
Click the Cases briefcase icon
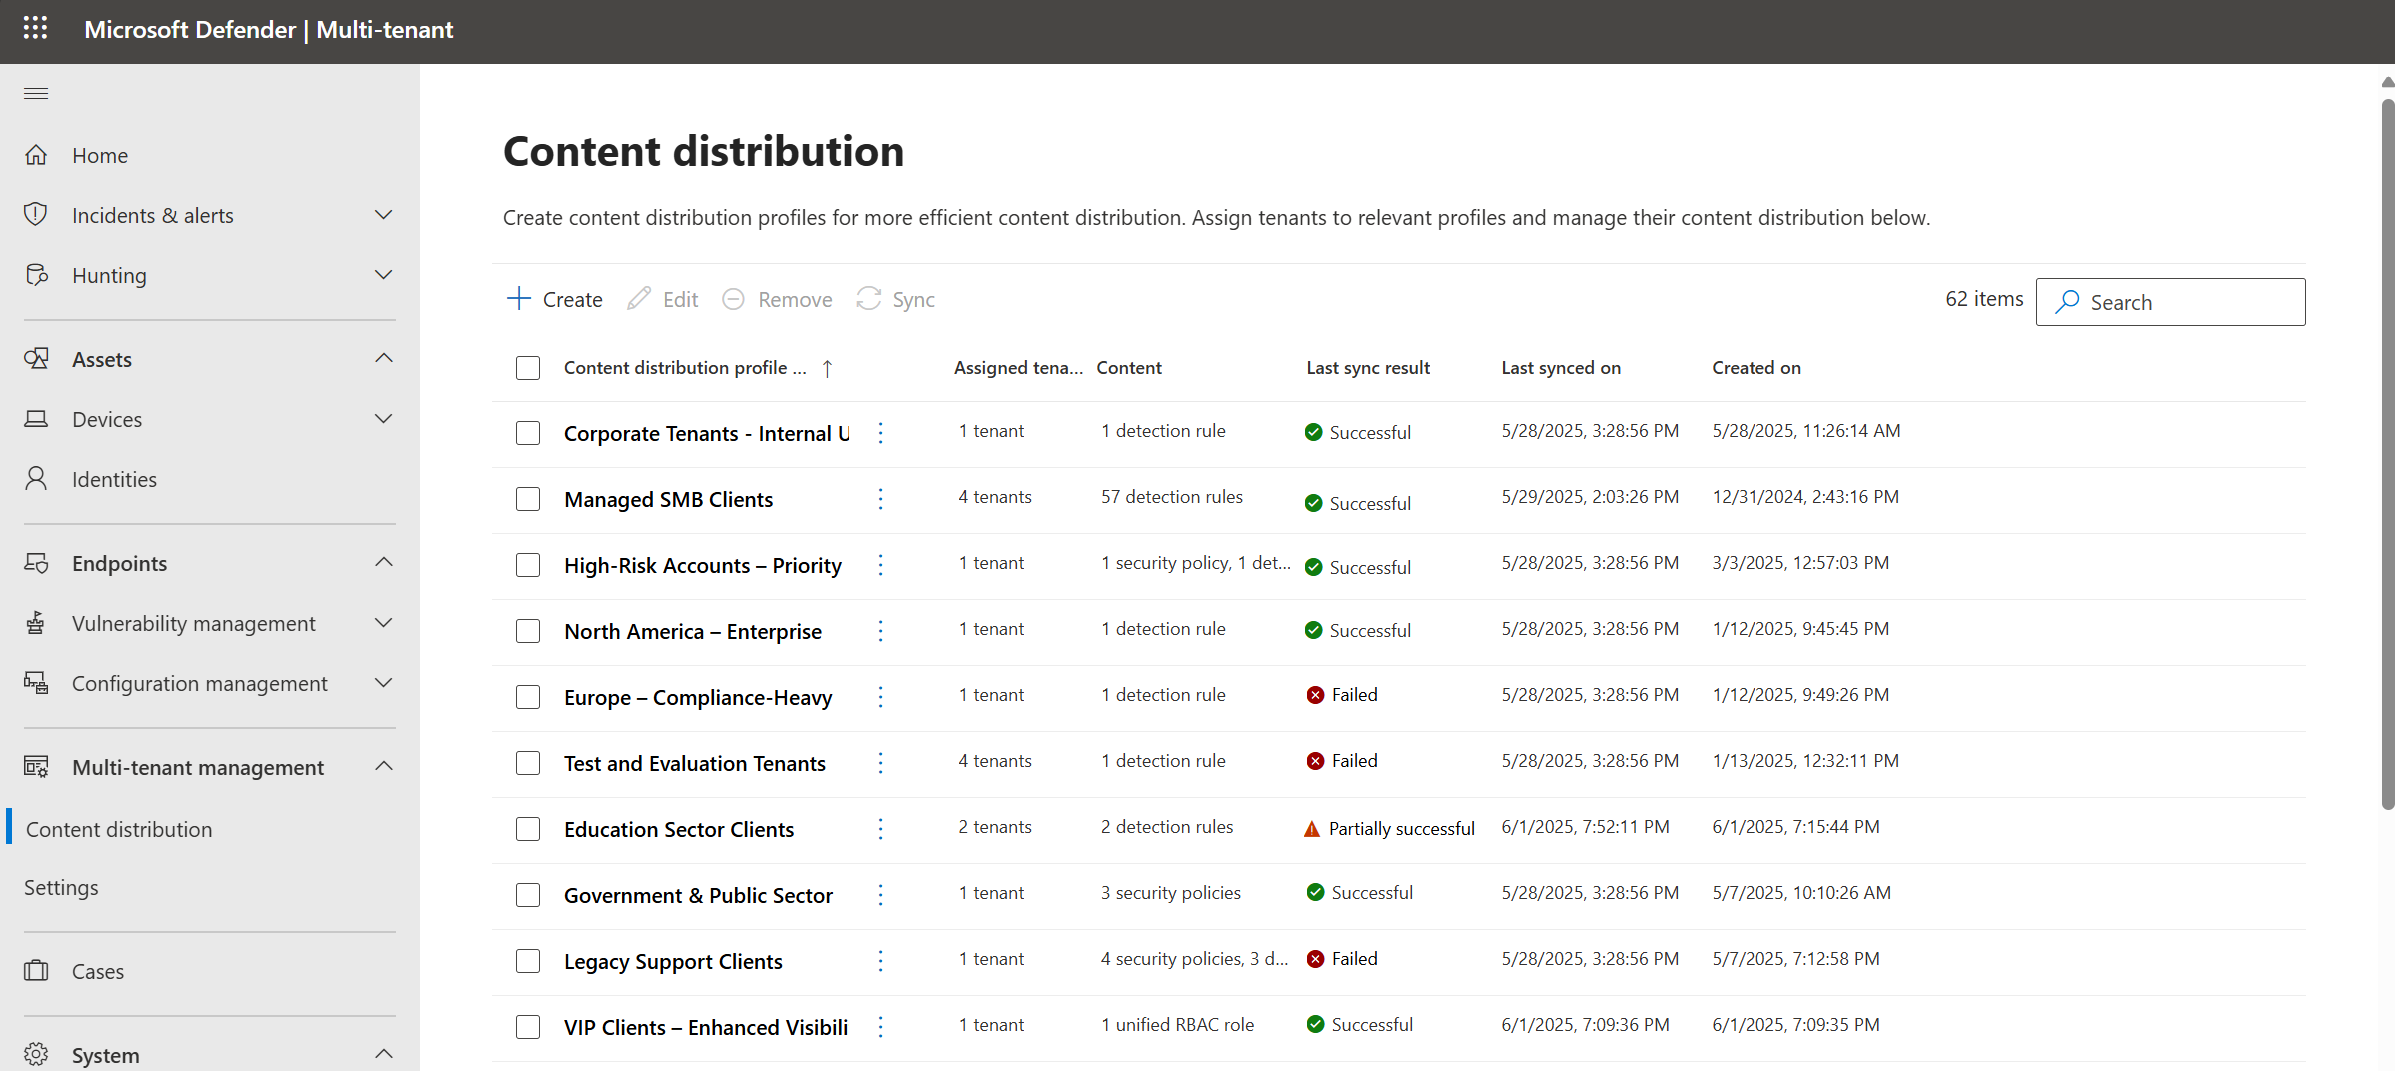(36, 971)
